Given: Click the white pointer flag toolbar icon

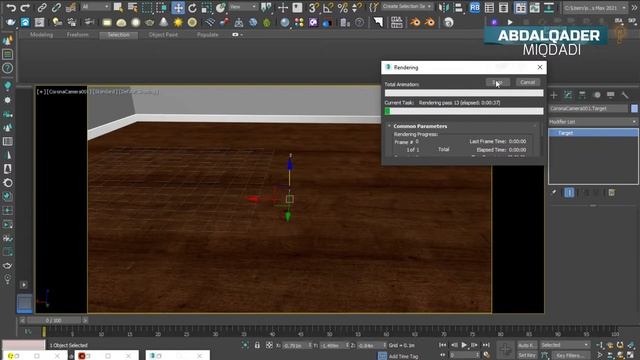Looking at the screenshot, I should [378, 22].
